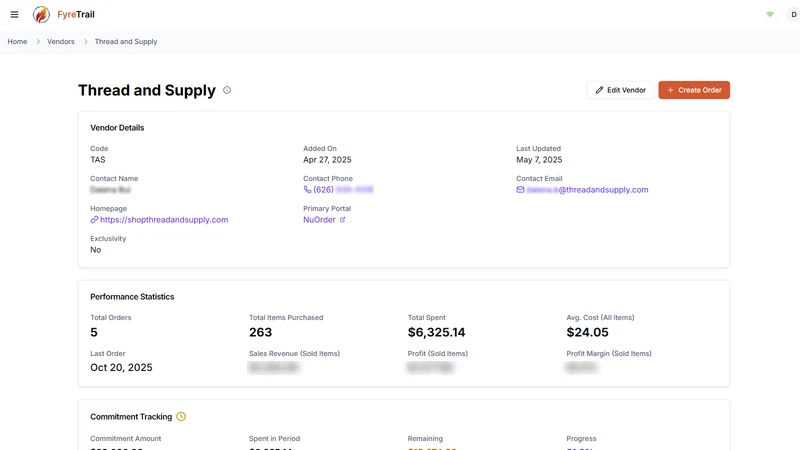Open the shopthreadandsupply.com homepage link
The height and width of the screenshot is (450, 800).
click(164, 219)
